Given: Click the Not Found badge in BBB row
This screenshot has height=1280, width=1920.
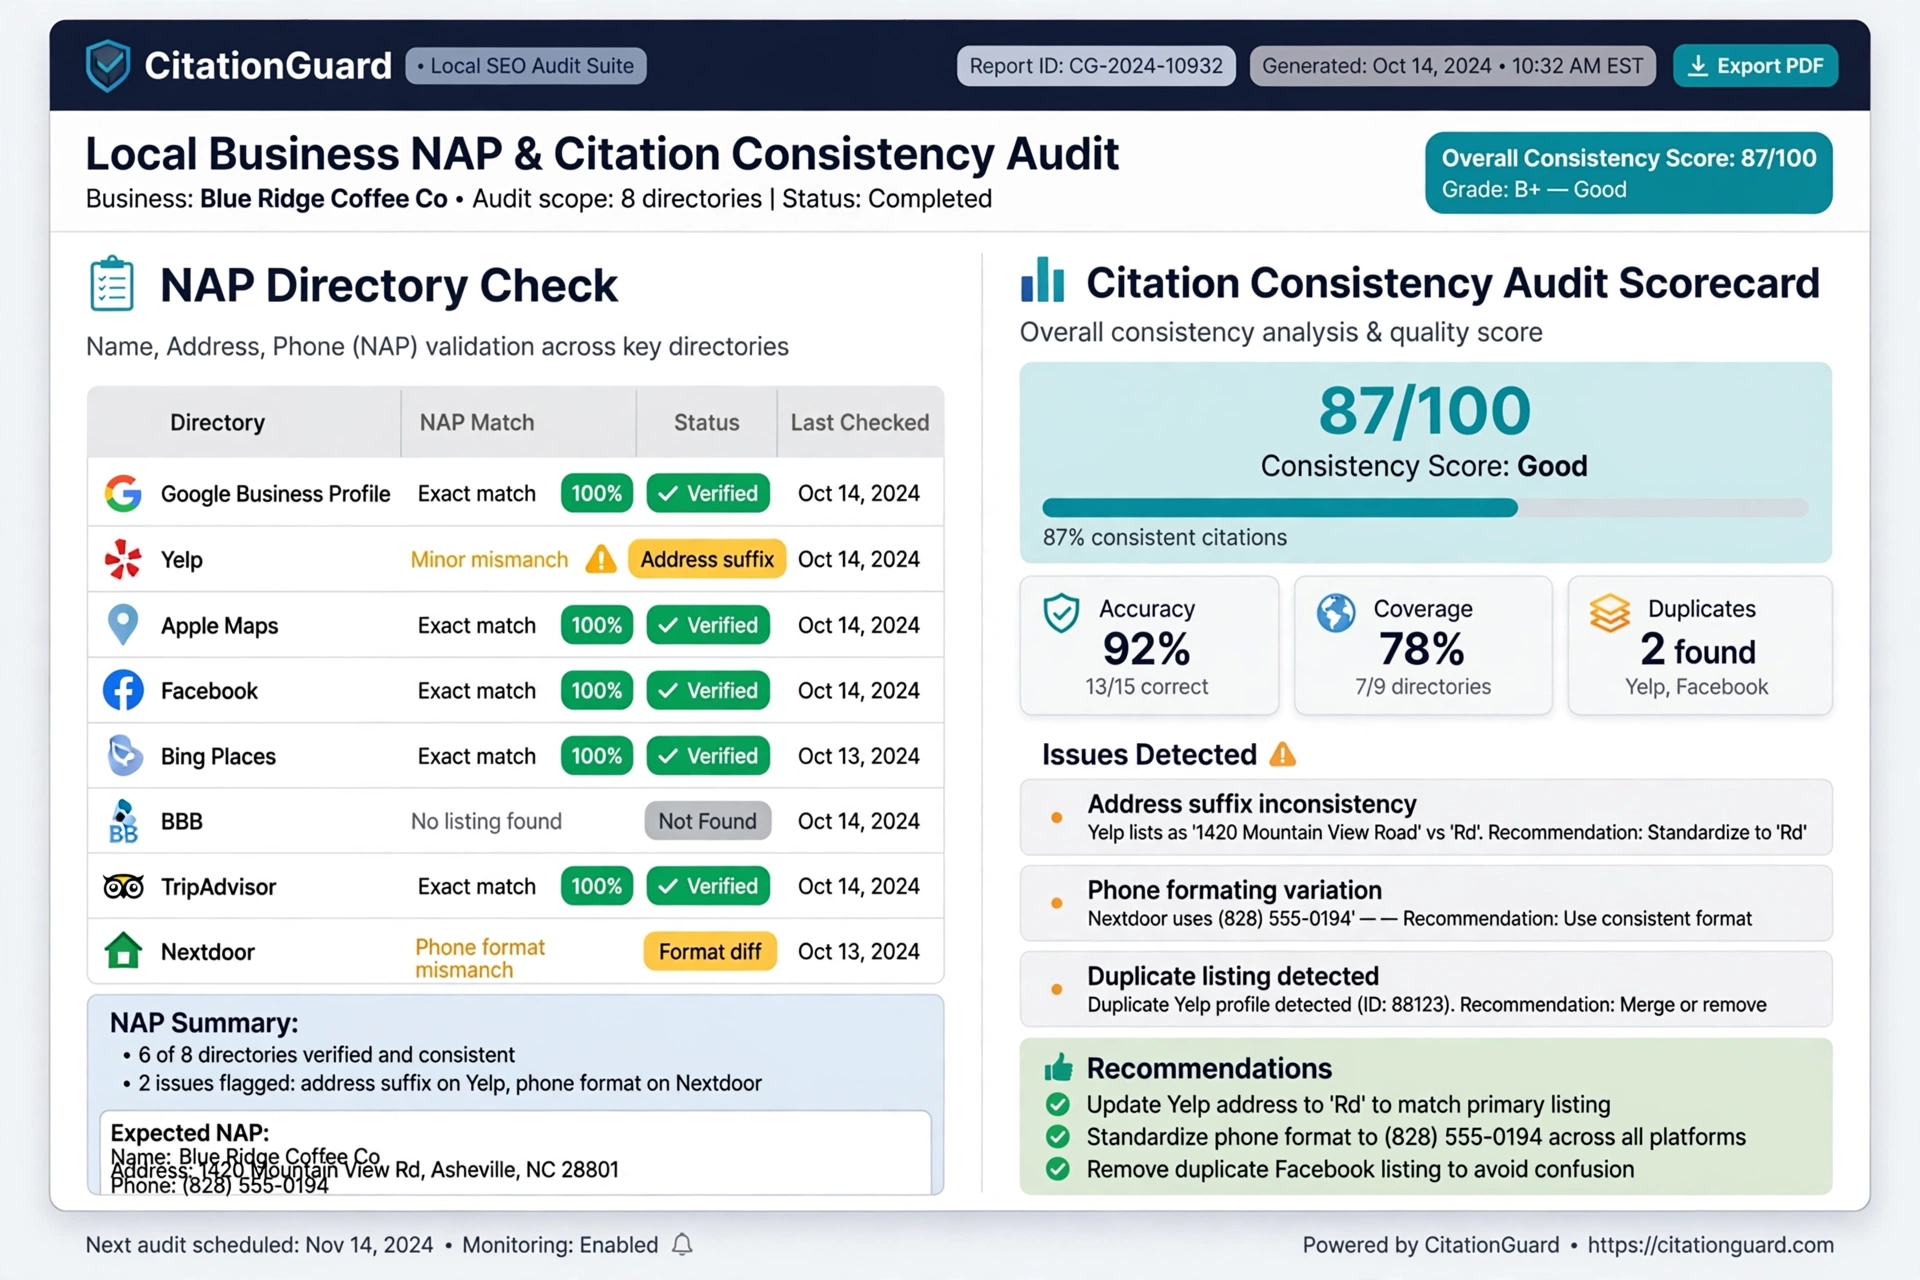Looking at the screenshot, I should (x=708, y=821).
